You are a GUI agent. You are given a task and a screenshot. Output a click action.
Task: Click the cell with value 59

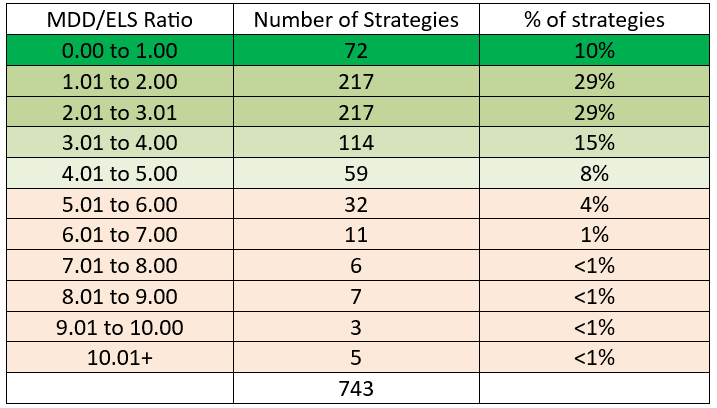pos(356,173)
